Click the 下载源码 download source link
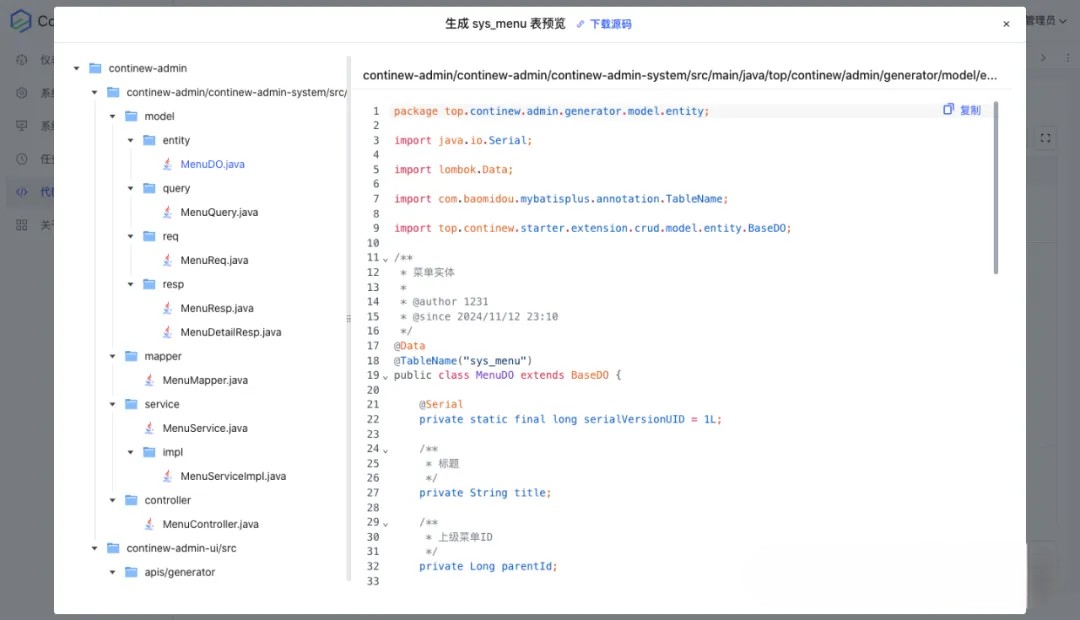Viewport: 1080px width, 620px height. (604, 24)
